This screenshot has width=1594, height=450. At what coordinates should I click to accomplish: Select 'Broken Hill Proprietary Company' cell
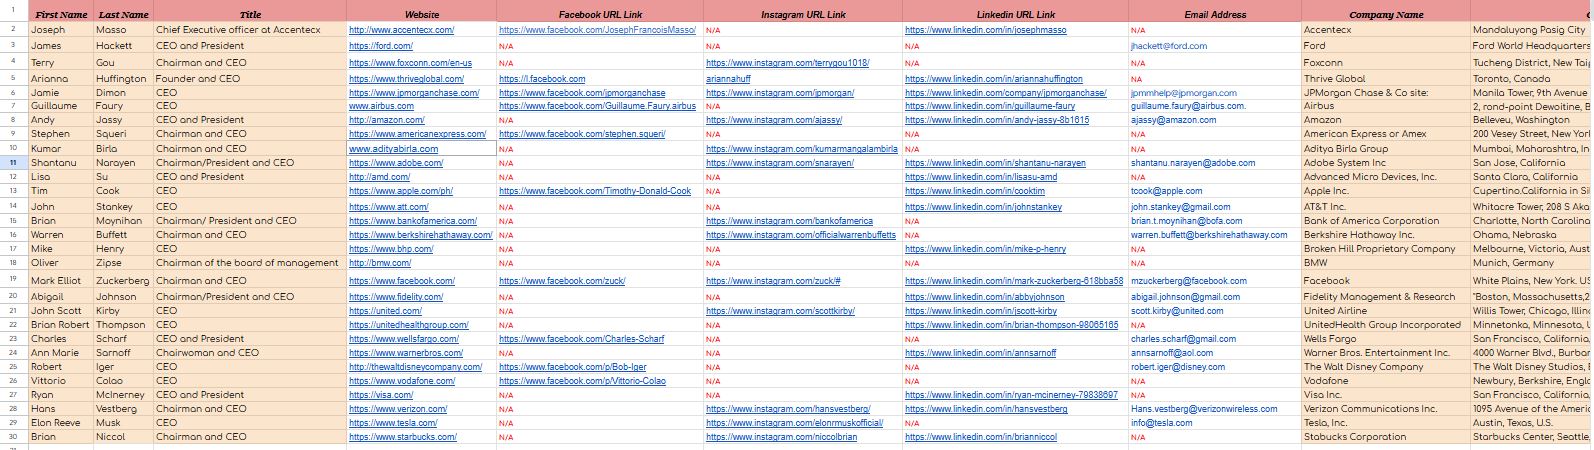click(1386, 249)
